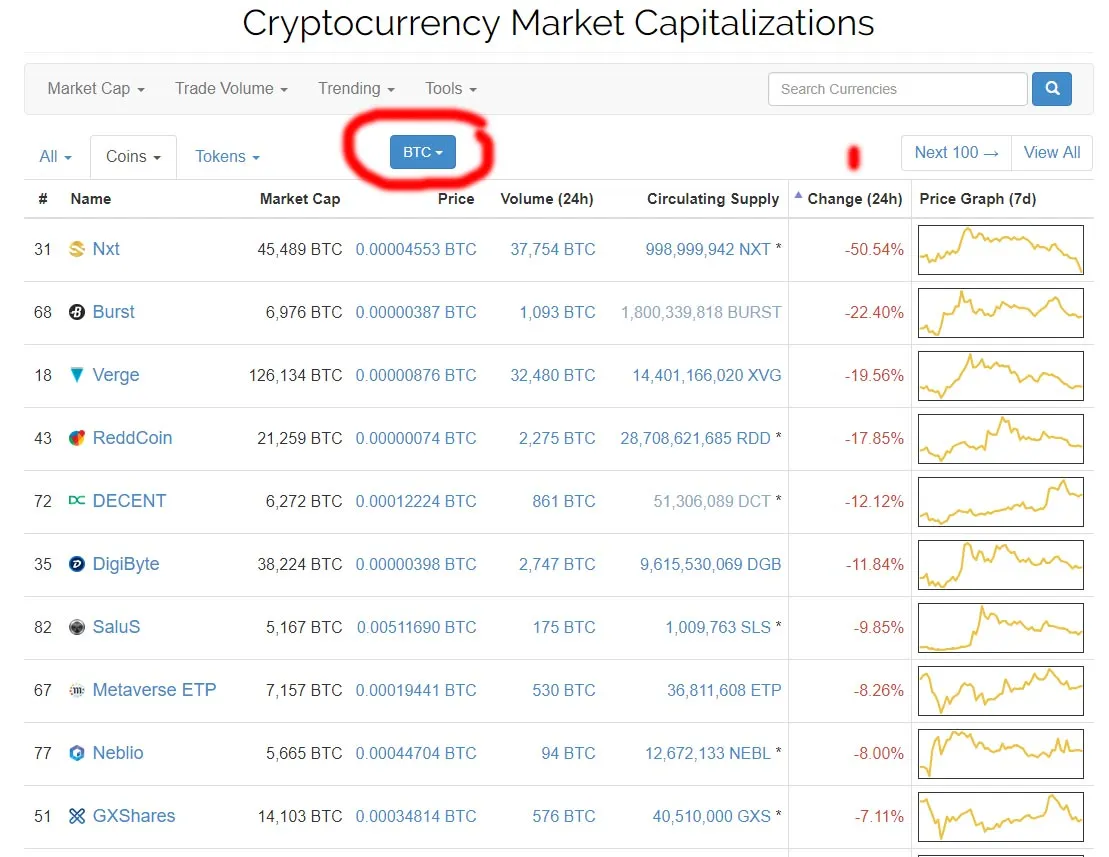The image size is (1109, 857).
Task: Open the DECENT 7-day price graph
Action: pos(1001,501)
